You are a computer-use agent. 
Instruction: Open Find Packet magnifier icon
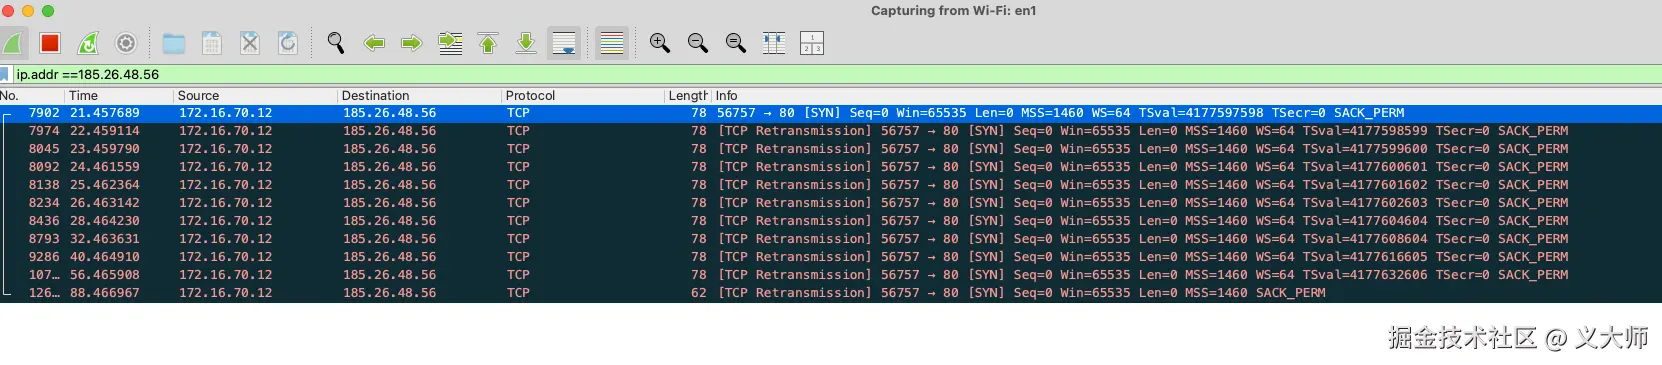click(336, 43)
